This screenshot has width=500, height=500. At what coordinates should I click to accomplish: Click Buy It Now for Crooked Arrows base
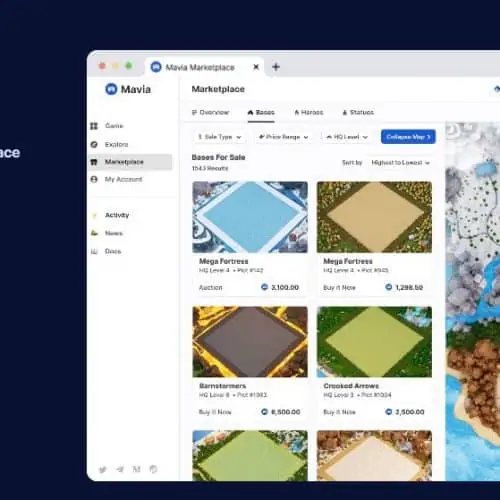339,412
